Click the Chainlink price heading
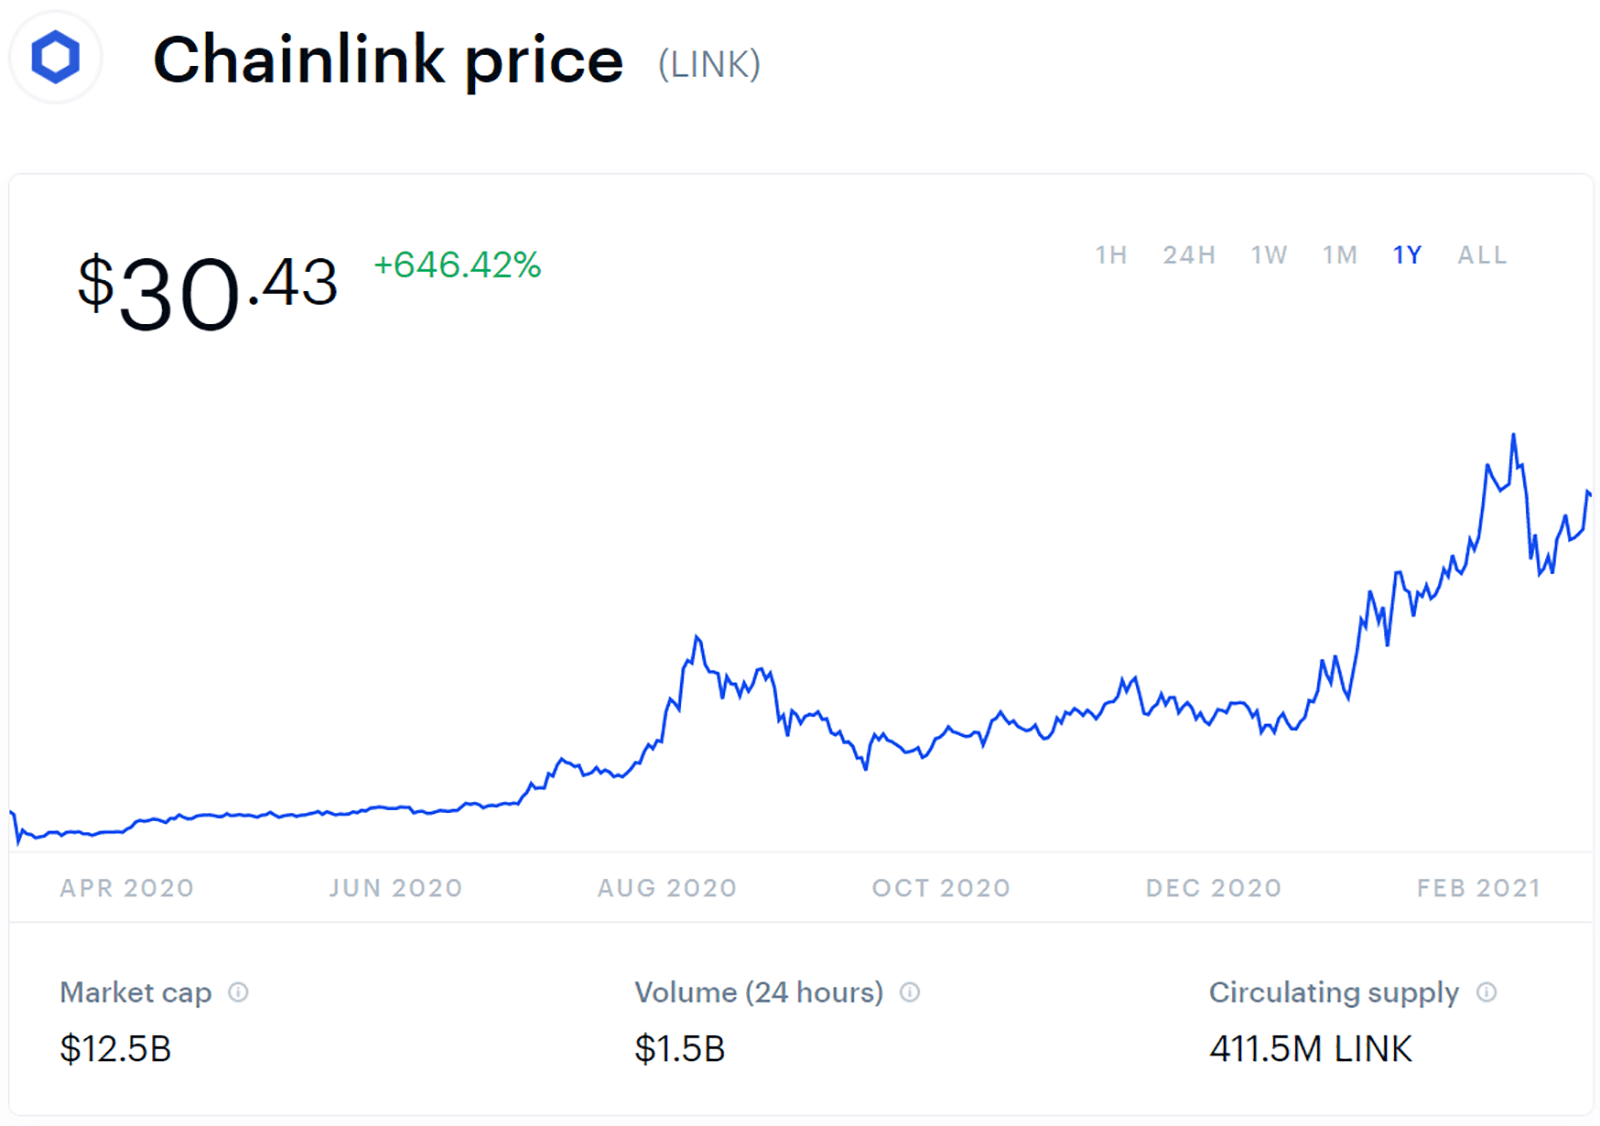Screen dimensions: 1600x1126 [388, 60]
